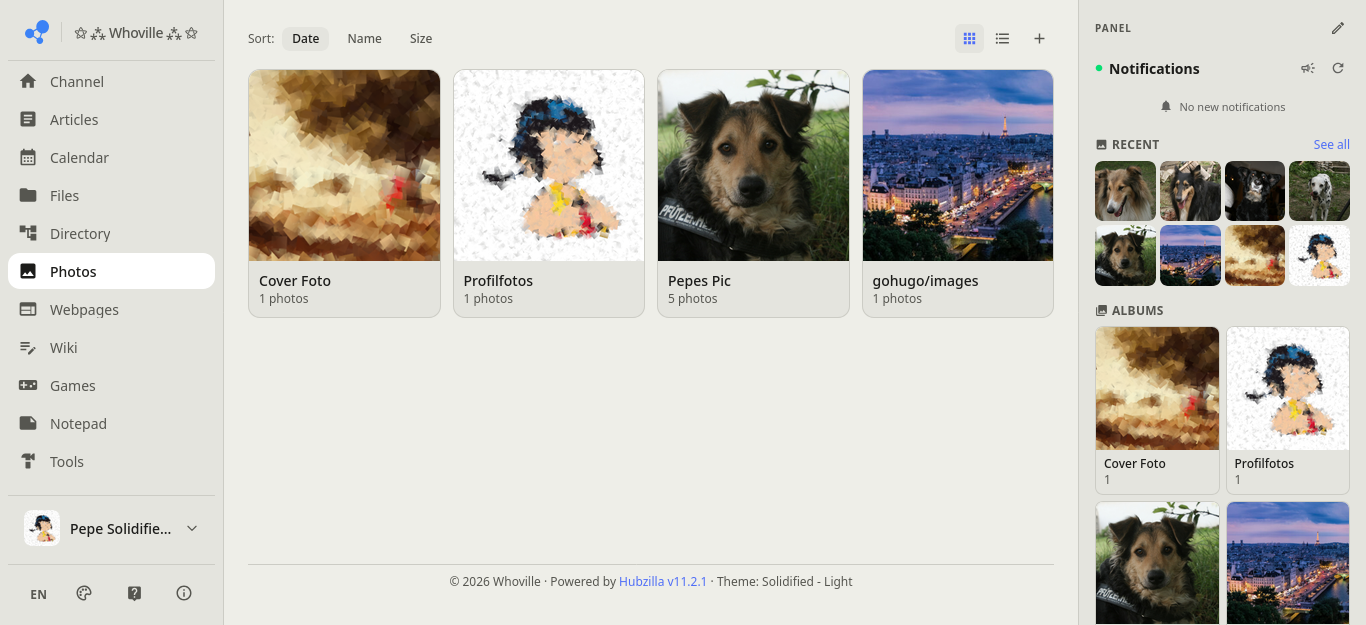Open the Pepes Pic album thumbnail

pyautogui.click(x=753, y=165)
